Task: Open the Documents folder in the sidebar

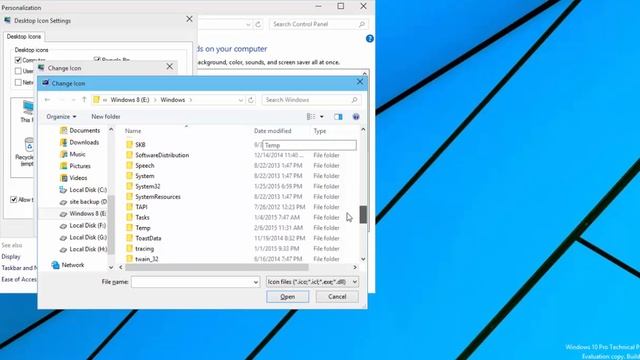Action: (84, 130)
